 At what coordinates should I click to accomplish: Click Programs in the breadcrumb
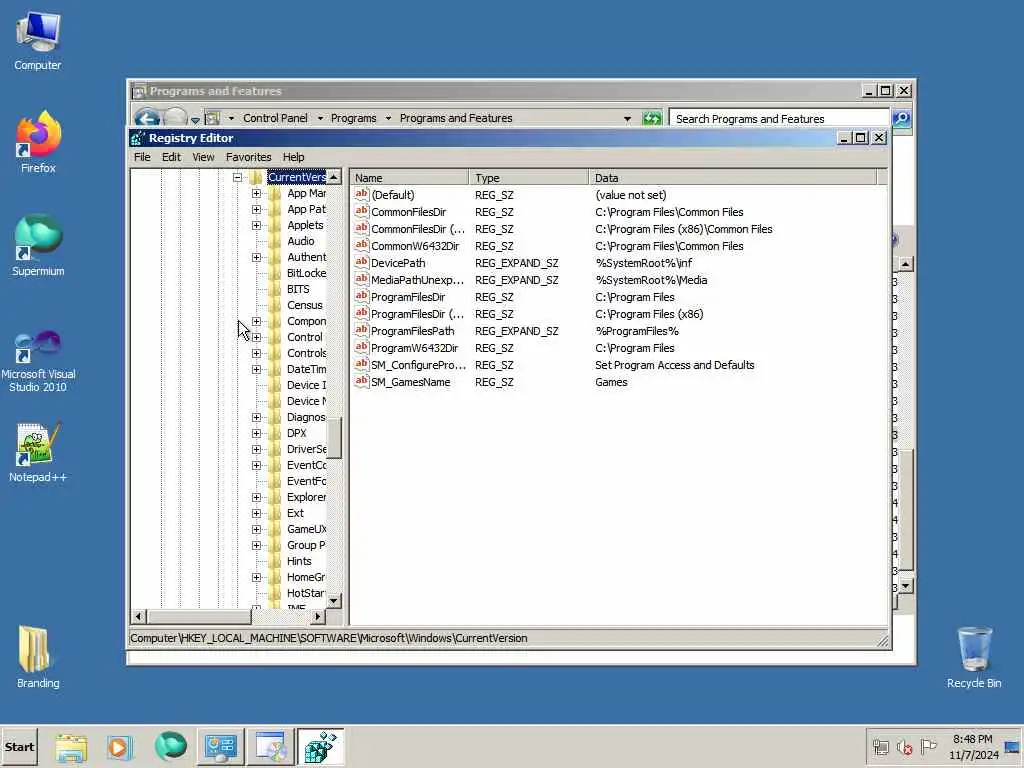point(353,118)
